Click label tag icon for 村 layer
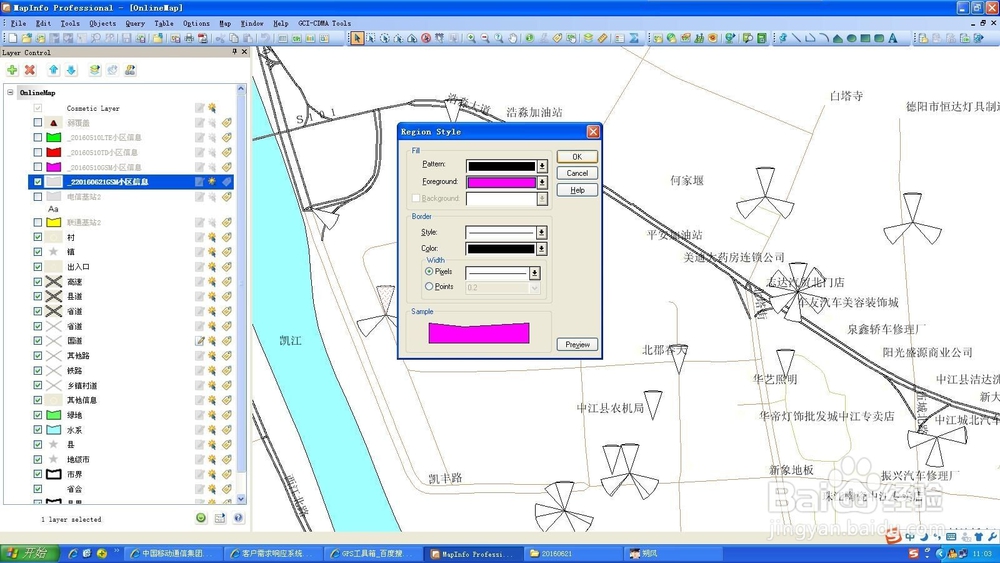The image size is (1000, 563). 226,237
